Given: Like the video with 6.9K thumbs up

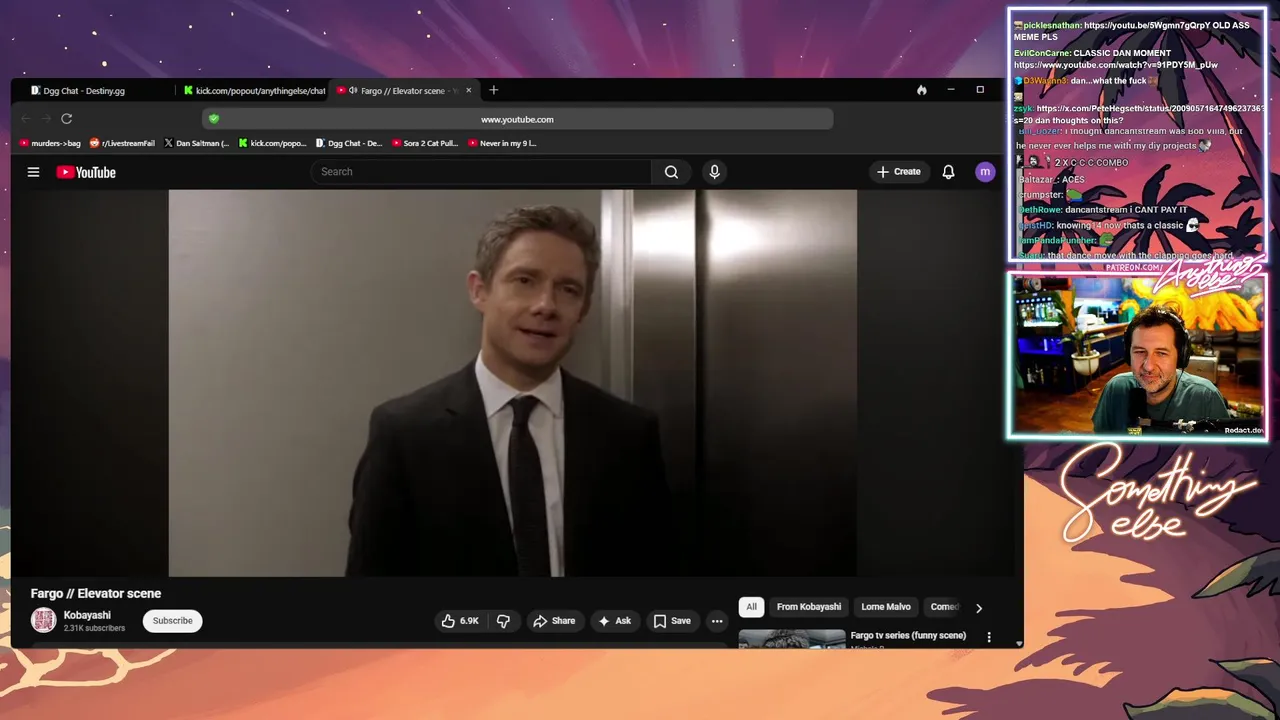Looking at the screenshot, I should point(460,621).
